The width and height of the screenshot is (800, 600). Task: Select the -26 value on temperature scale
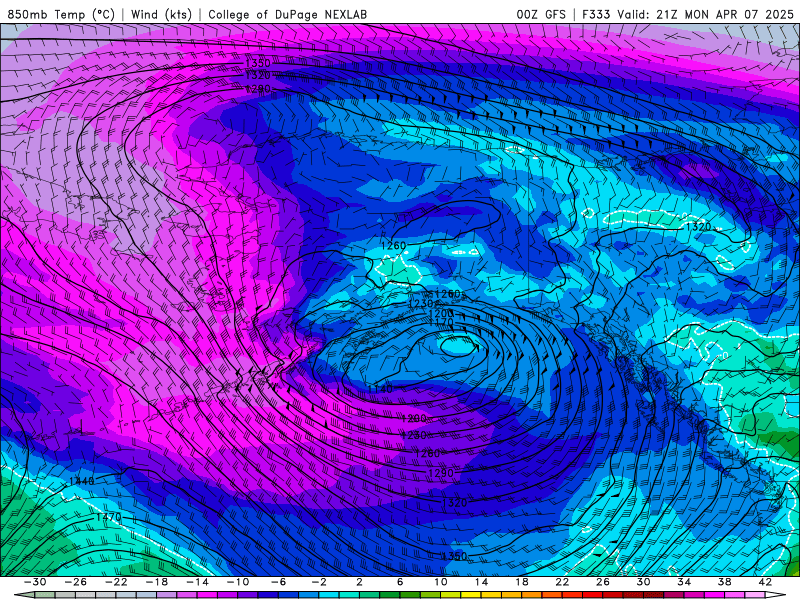pos(76,582)
